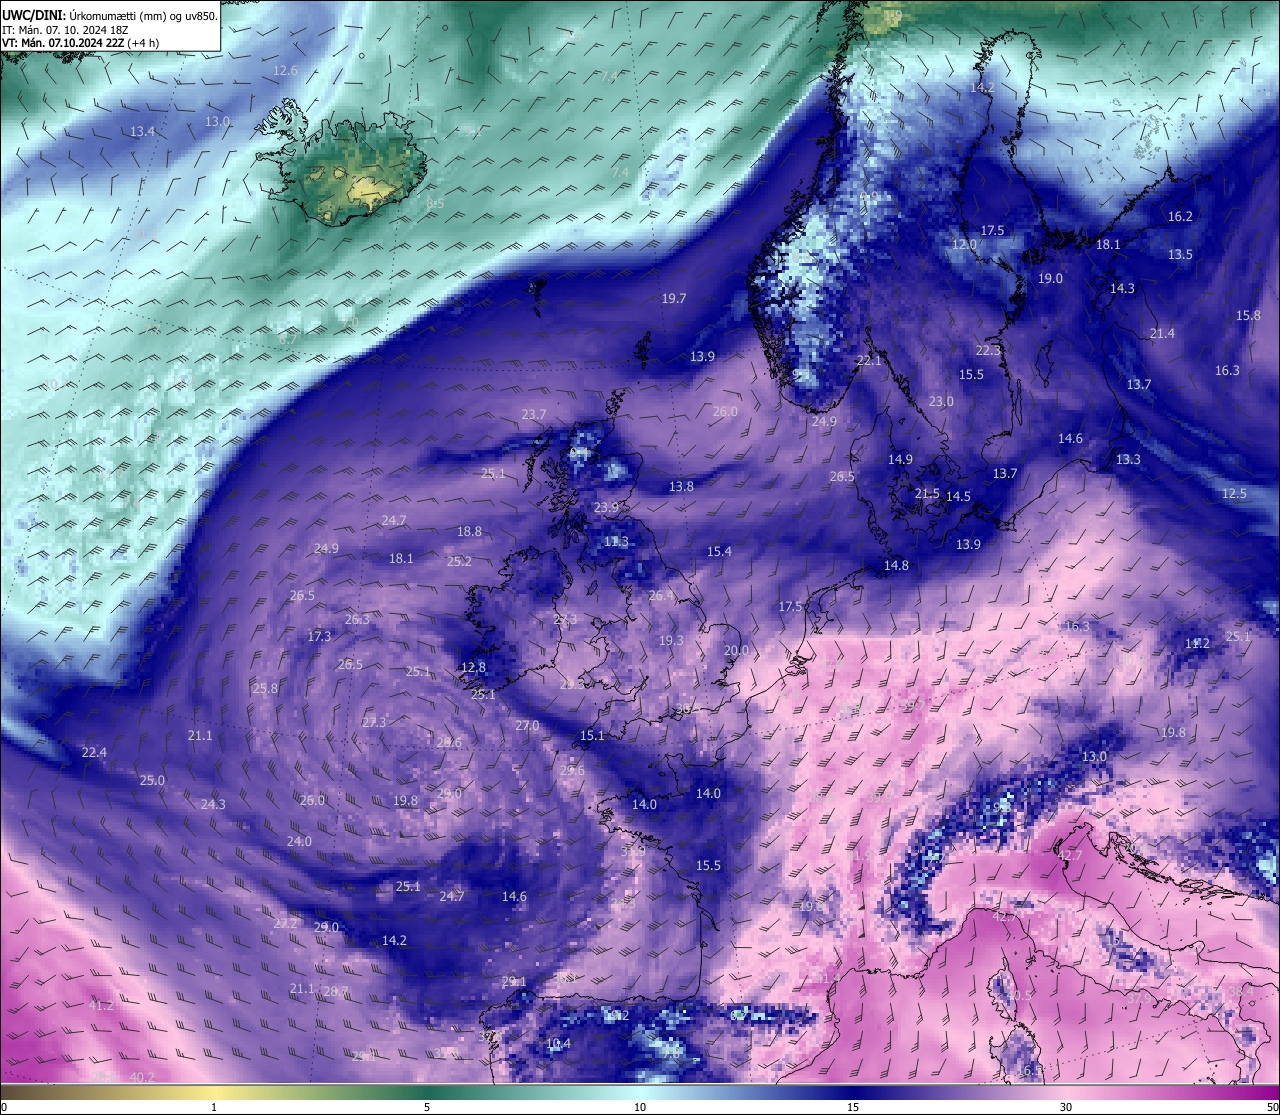The height and width of the screenshot is (1115, 1280).
Task: Click the 17.3 value in the Atlantic
Action: [x=319, y=637]
